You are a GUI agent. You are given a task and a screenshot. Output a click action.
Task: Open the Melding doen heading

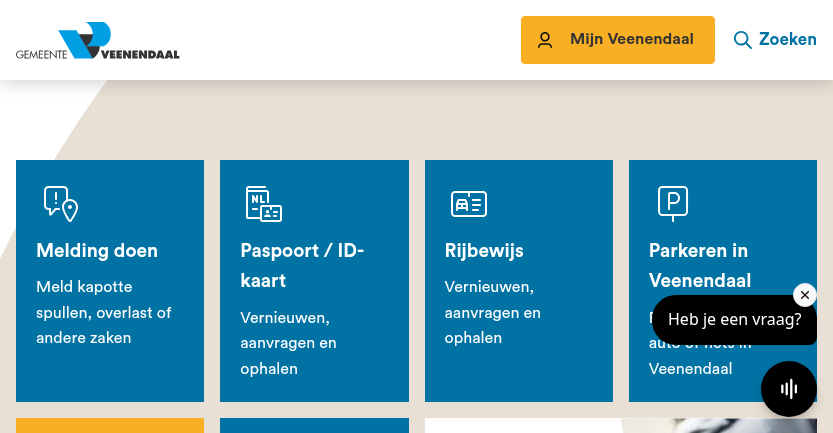pyautogui.click(x=97, y=250)
